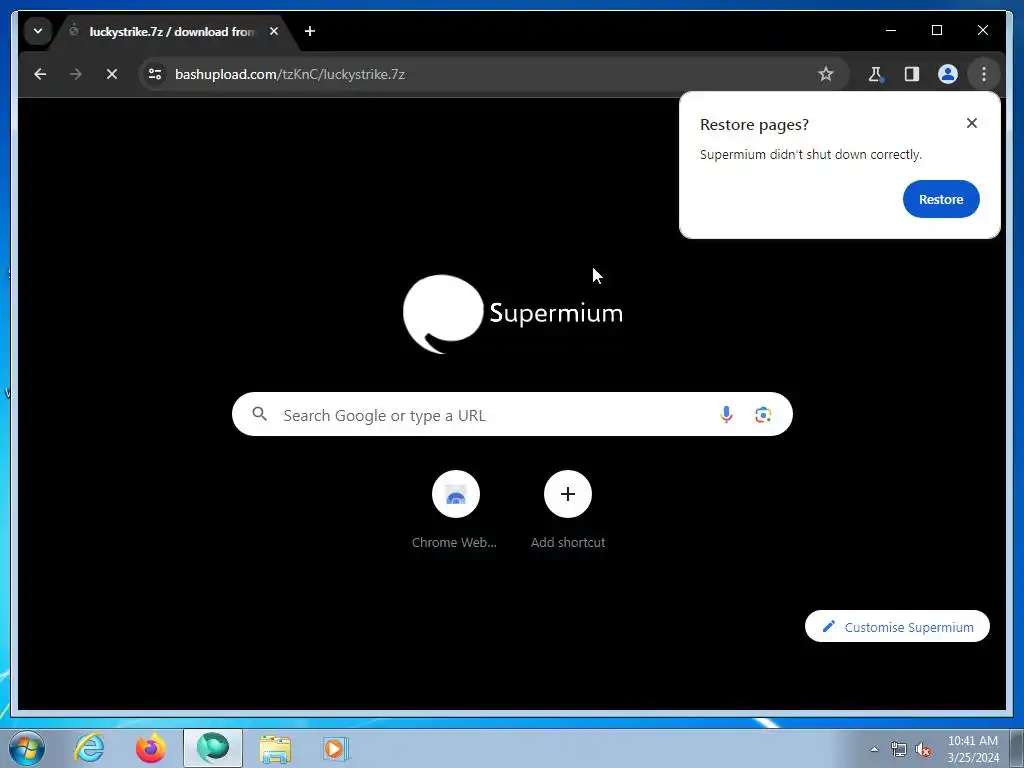Open Customise Supermium
Screen dimensions: 1024x768
tap(897, 626)
